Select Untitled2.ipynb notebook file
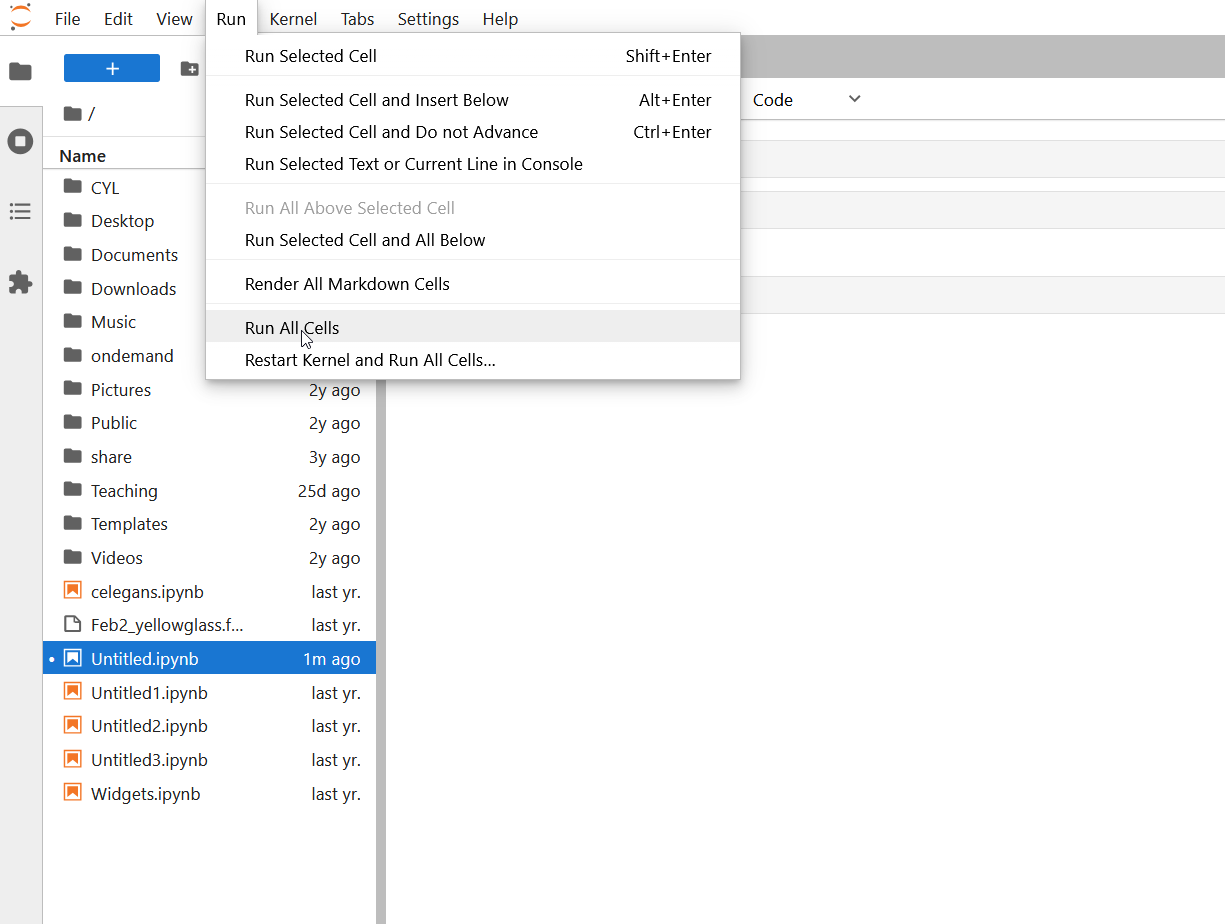This screenshot has width=1225, height=924. [210, 726]
